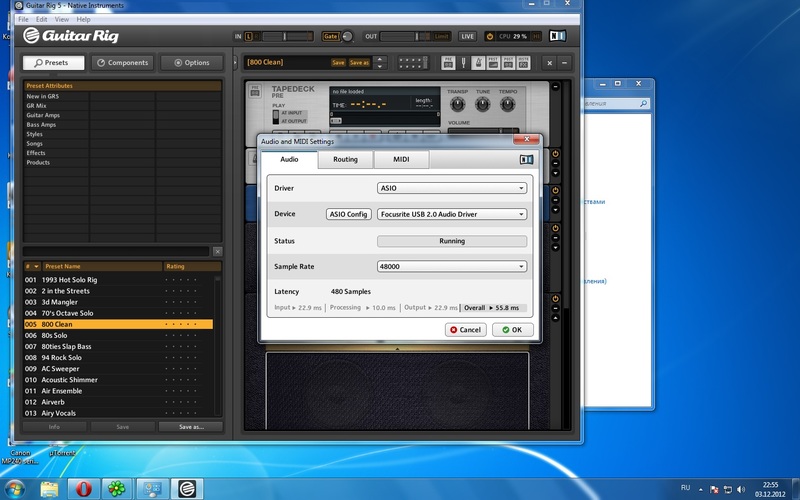The image size is (800, 500).
Task: Step to next preset with down arrow
Action: [379, 66]
